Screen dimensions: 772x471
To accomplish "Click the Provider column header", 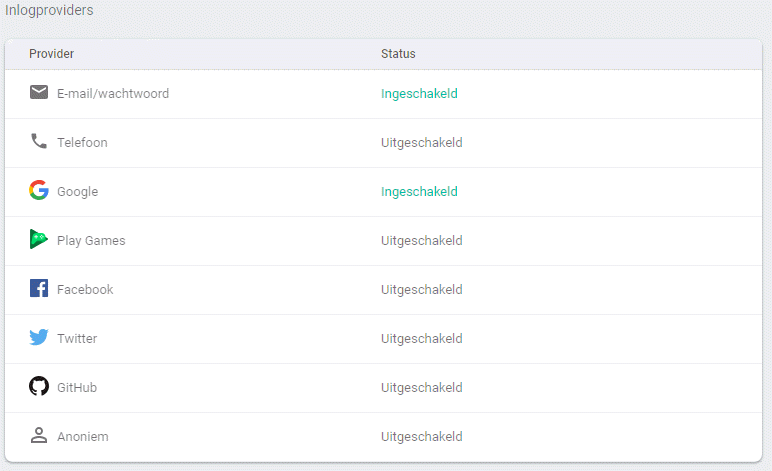I will [51, 54].
